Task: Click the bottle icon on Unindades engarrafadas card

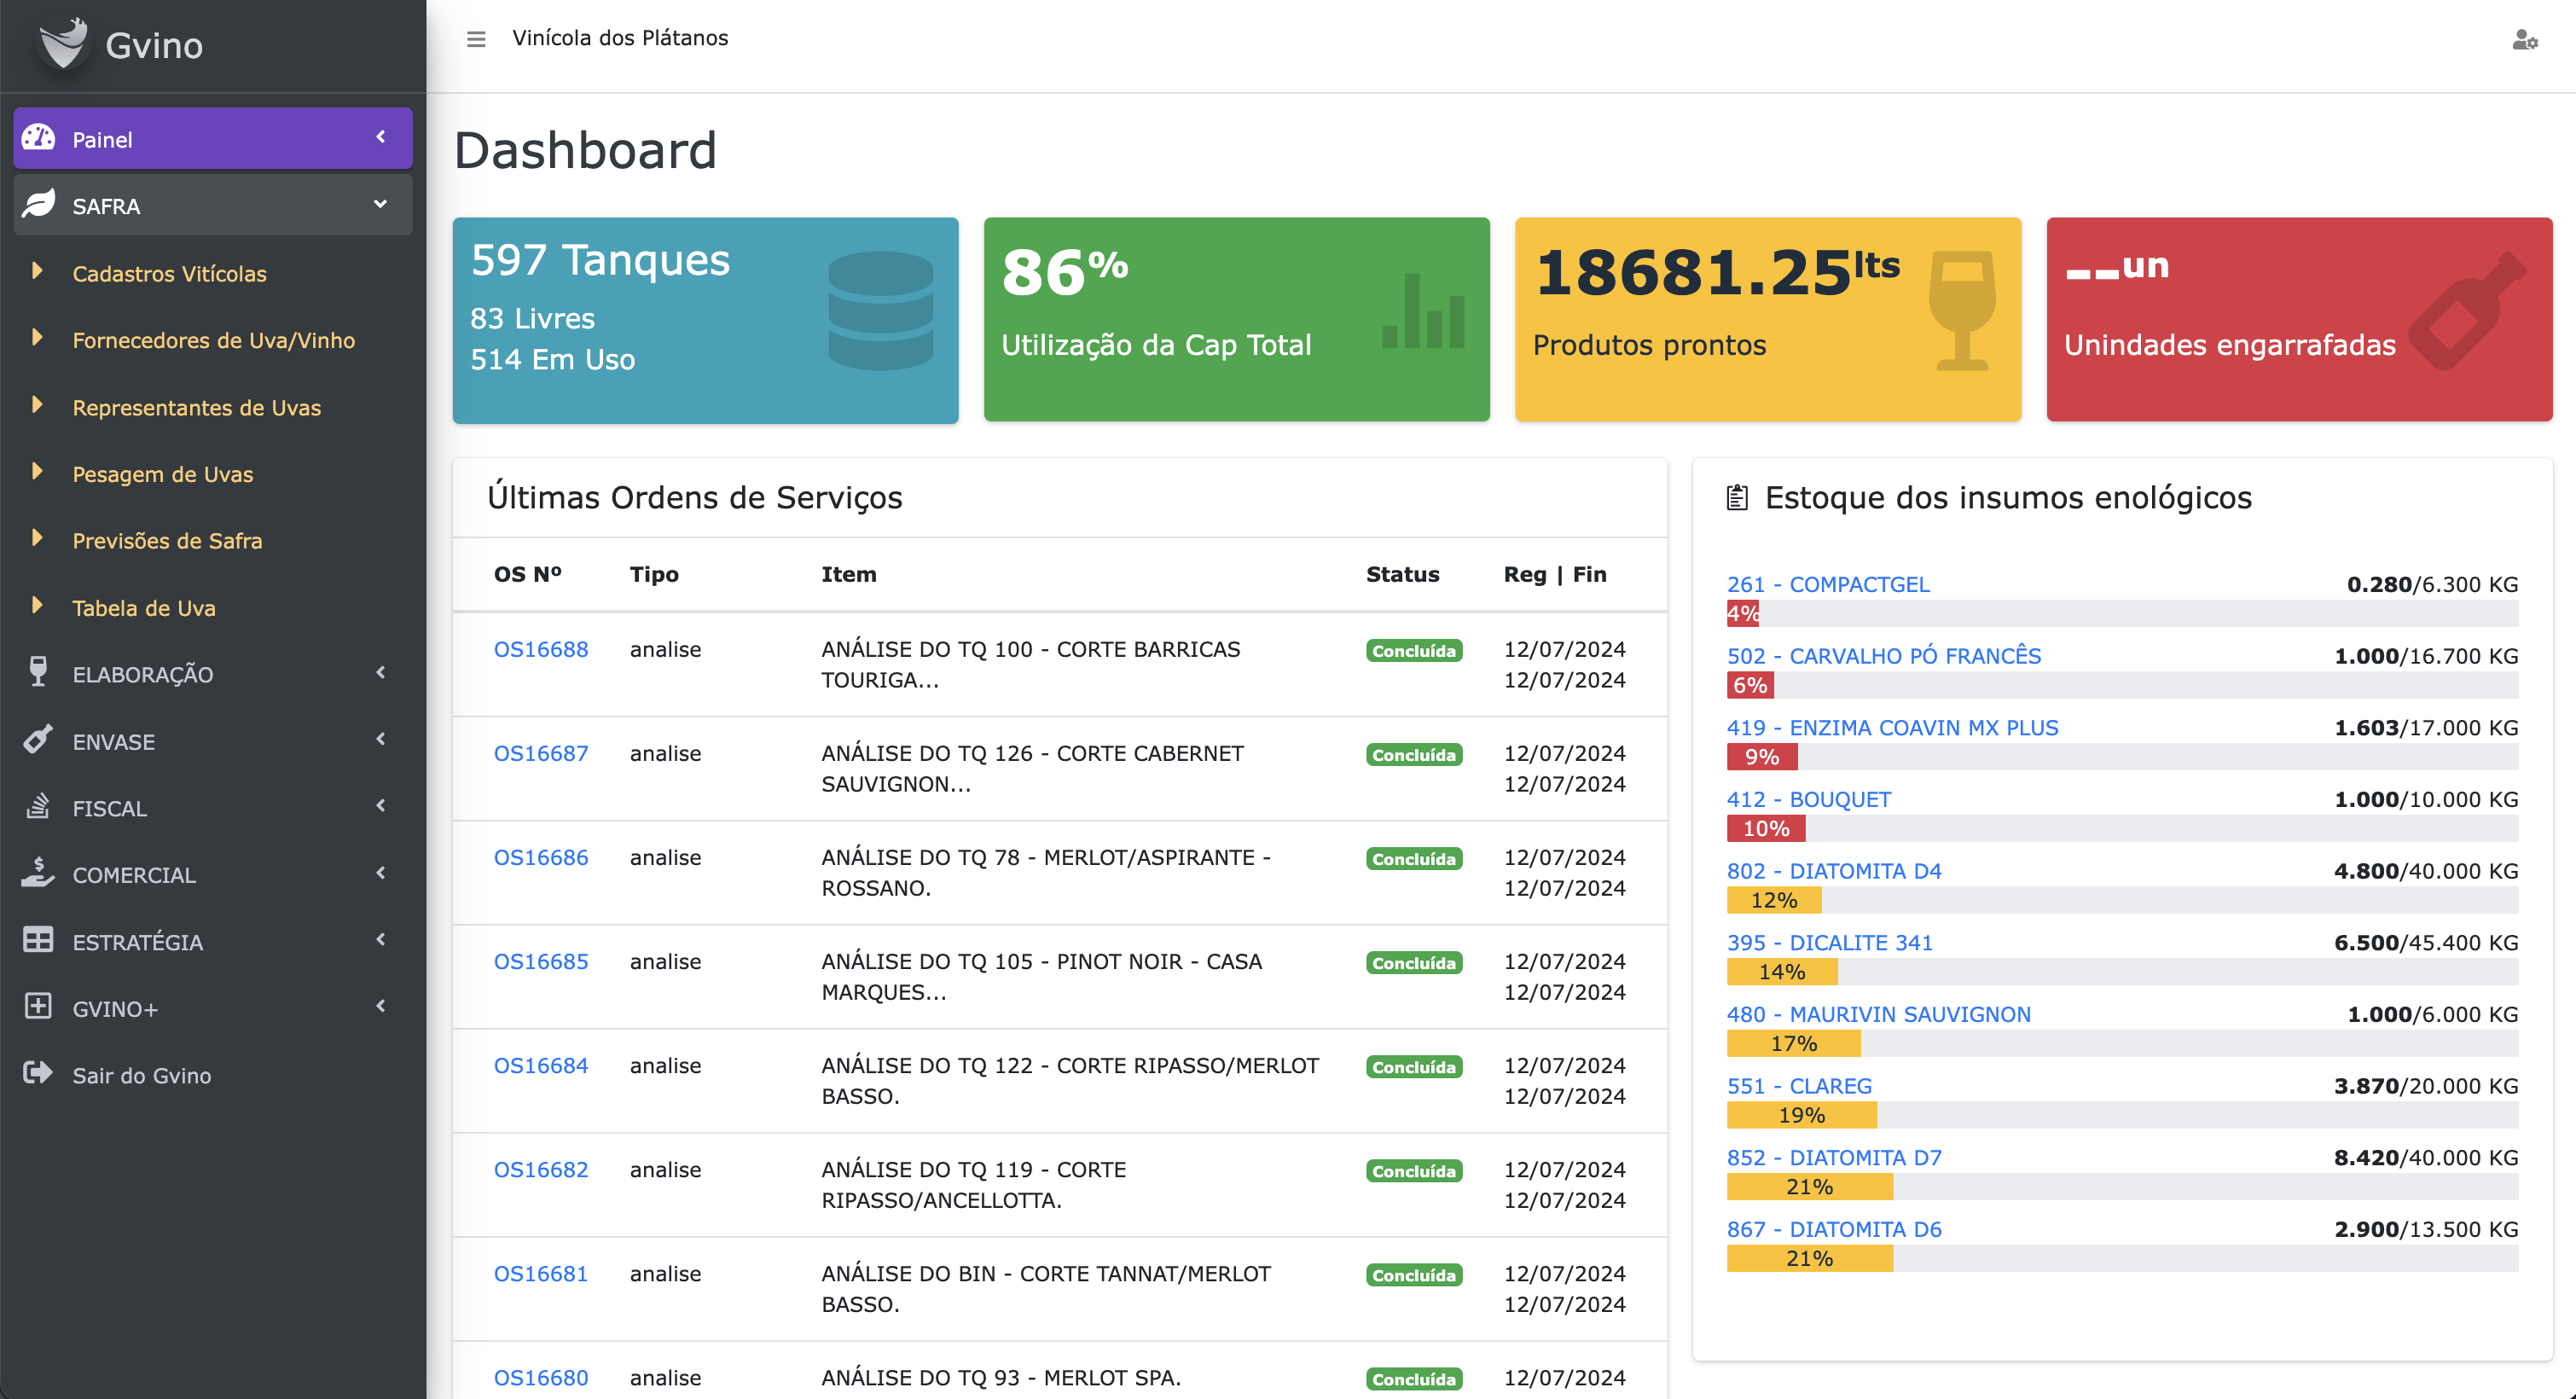Action: point(2467,310)
